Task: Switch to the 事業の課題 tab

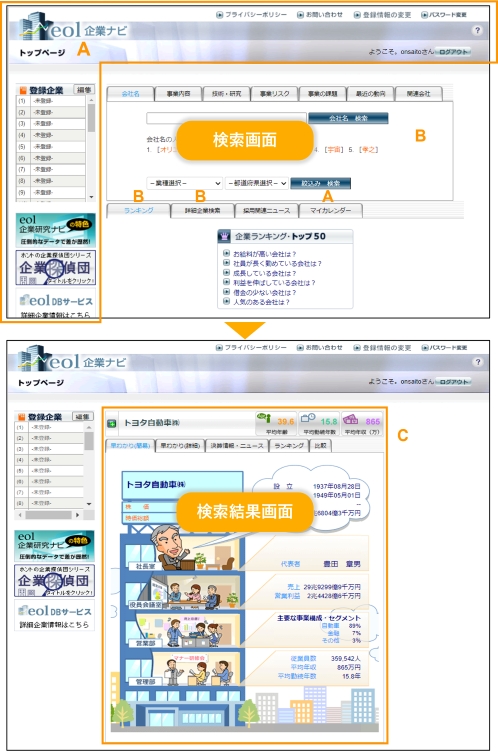Action: pyautogui.click(x=322, y=94)
